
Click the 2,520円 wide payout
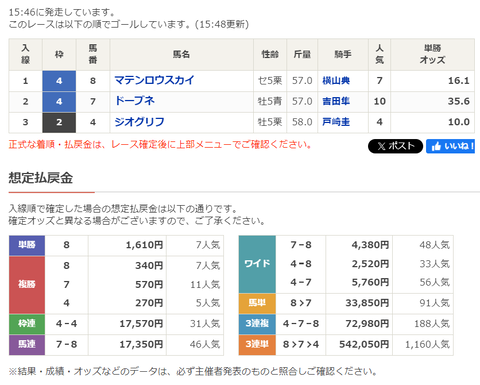pos(370,264)
